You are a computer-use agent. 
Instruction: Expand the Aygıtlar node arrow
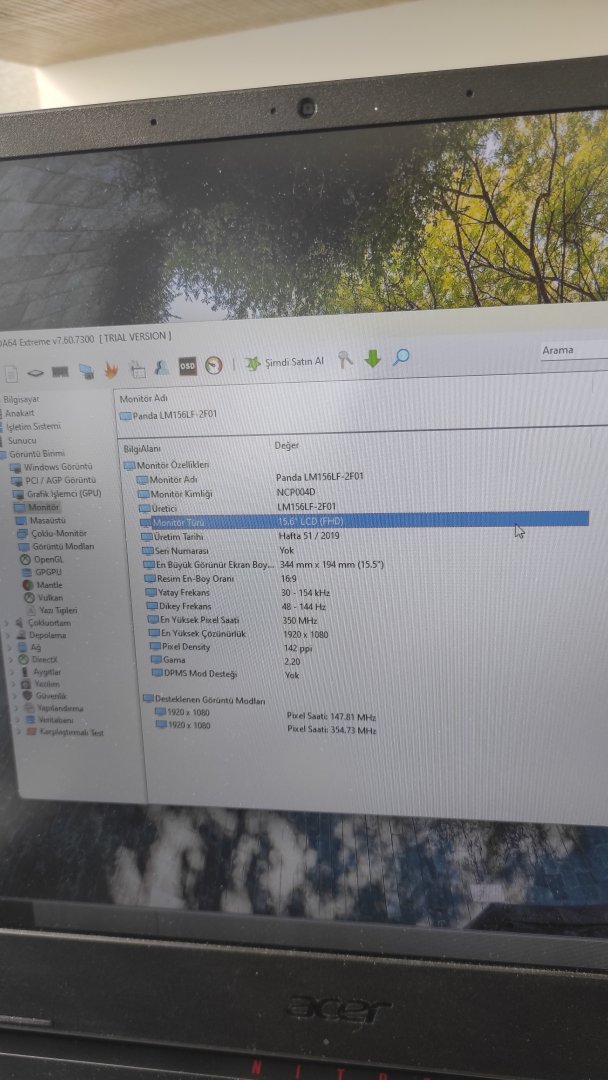(x=11, y=672)
